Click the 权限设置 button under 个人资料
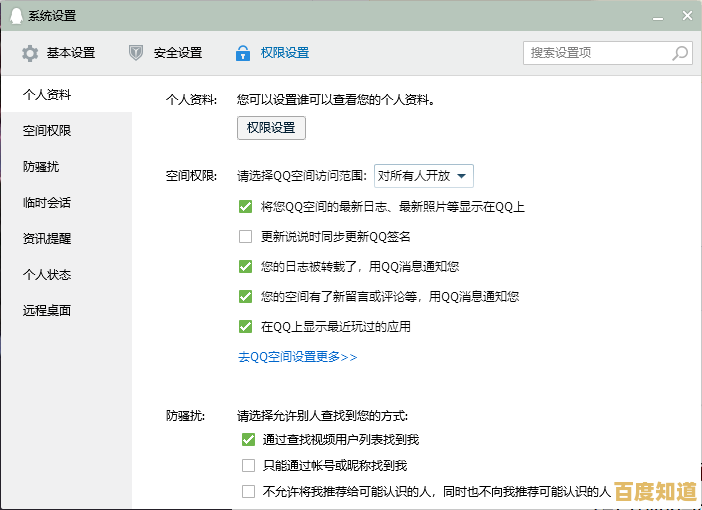The image size is (702, 510). click(x=271, y=128)
